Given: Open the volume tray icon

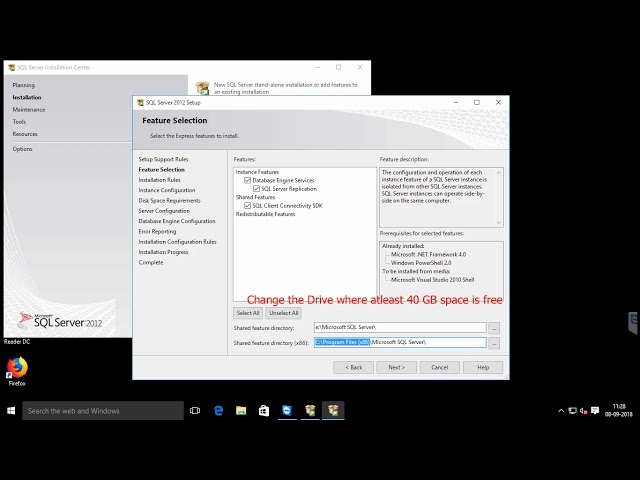Looking at the screenshot, I should click(583, 411).
